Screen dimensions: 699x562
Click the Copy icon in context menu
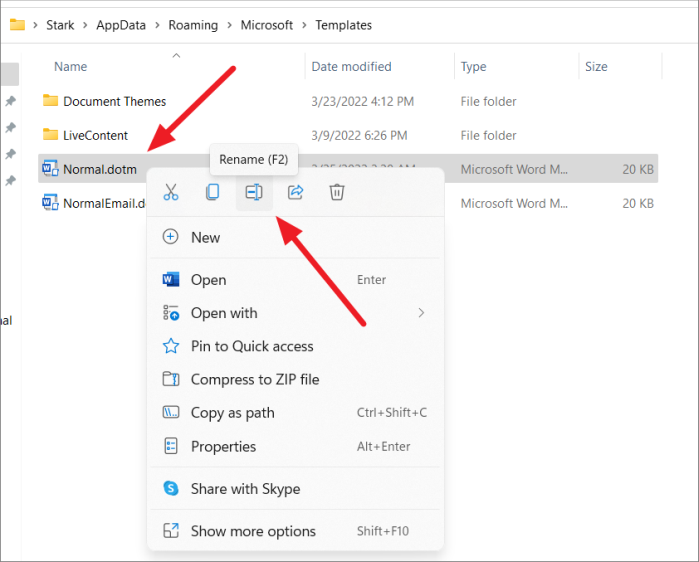click(x=213, y=192)
